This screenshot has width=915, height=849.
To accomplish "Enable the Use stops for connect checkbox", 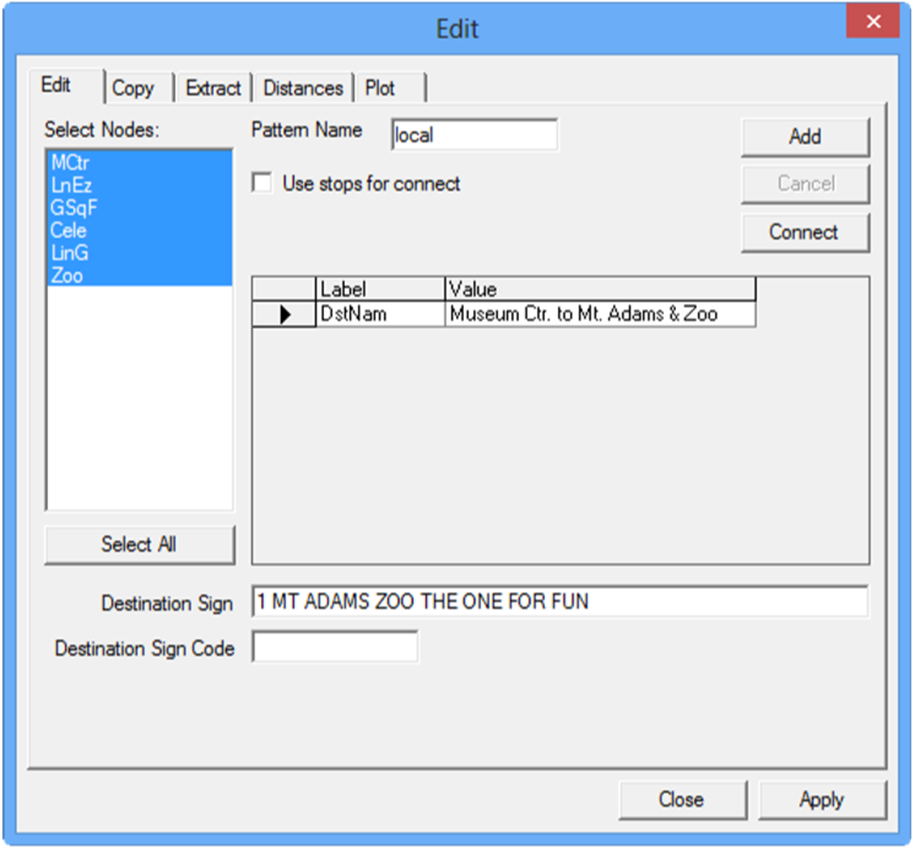I will click(x=262, y=183).
